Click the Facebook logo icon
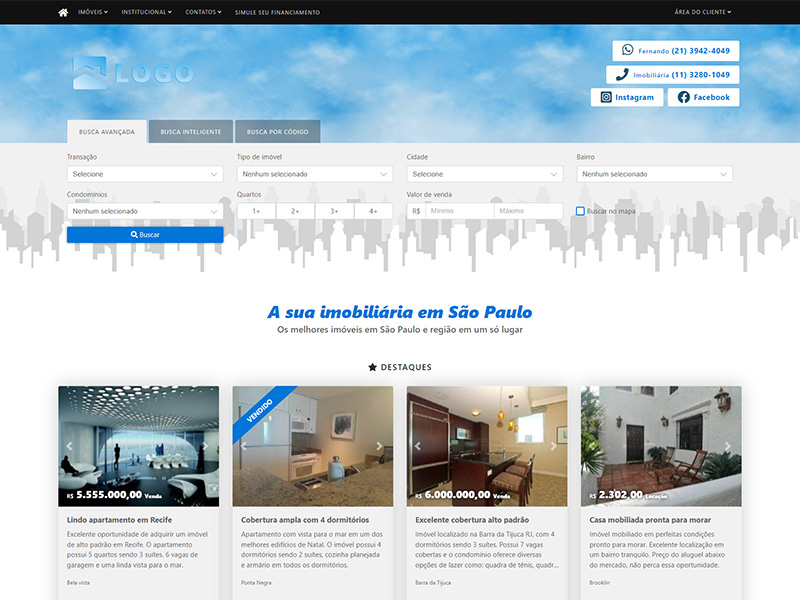 684,97
